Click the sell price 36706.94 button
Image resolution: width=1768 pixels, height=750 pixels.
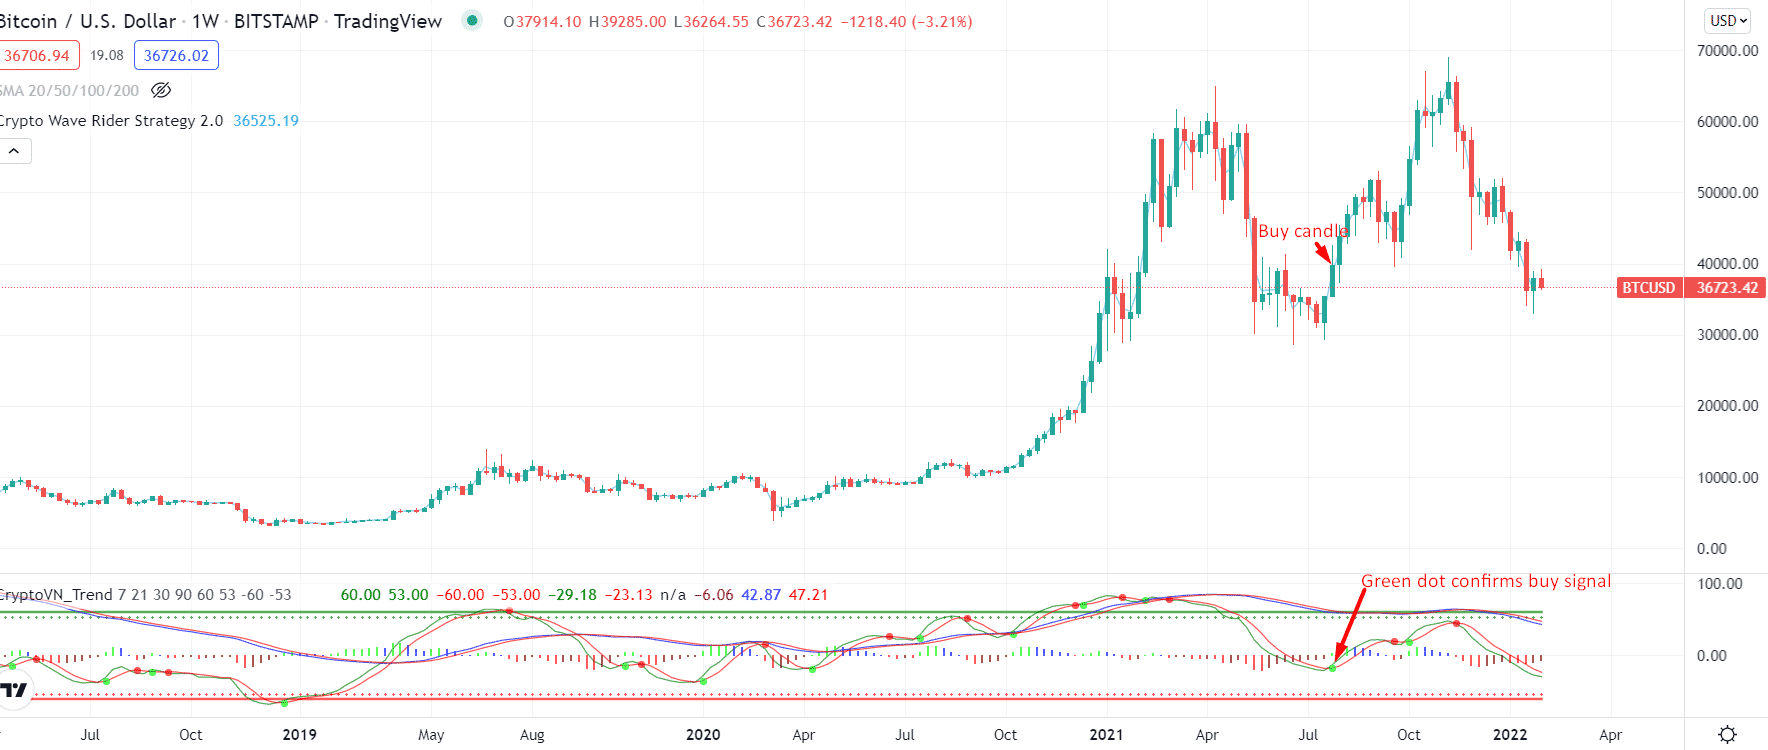pos(38,55)
